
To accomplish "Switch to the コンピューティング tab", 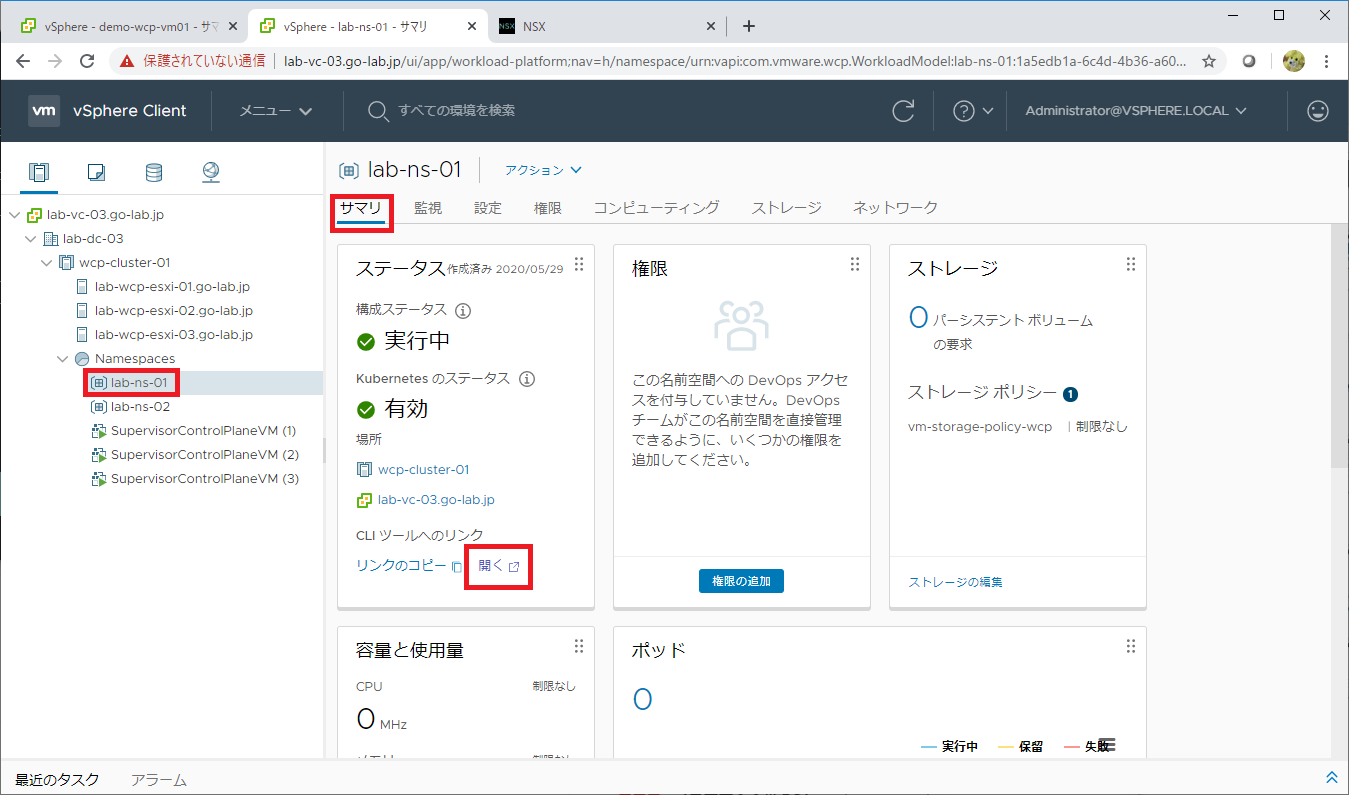I will [x=656, y=208].
